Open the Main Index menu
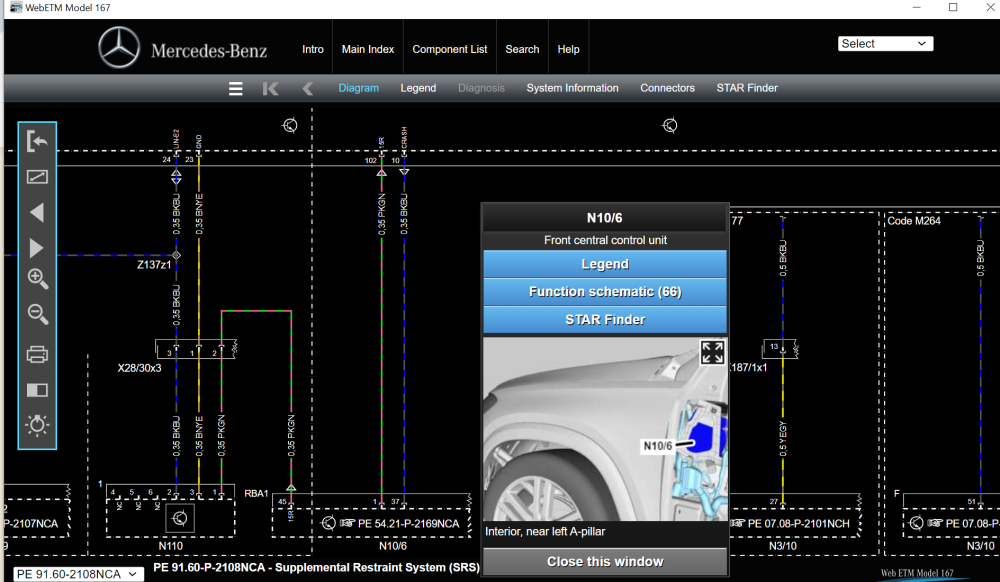Image resolution: width=1000 pixels, height=582 pixels. (x=368, y=49)
